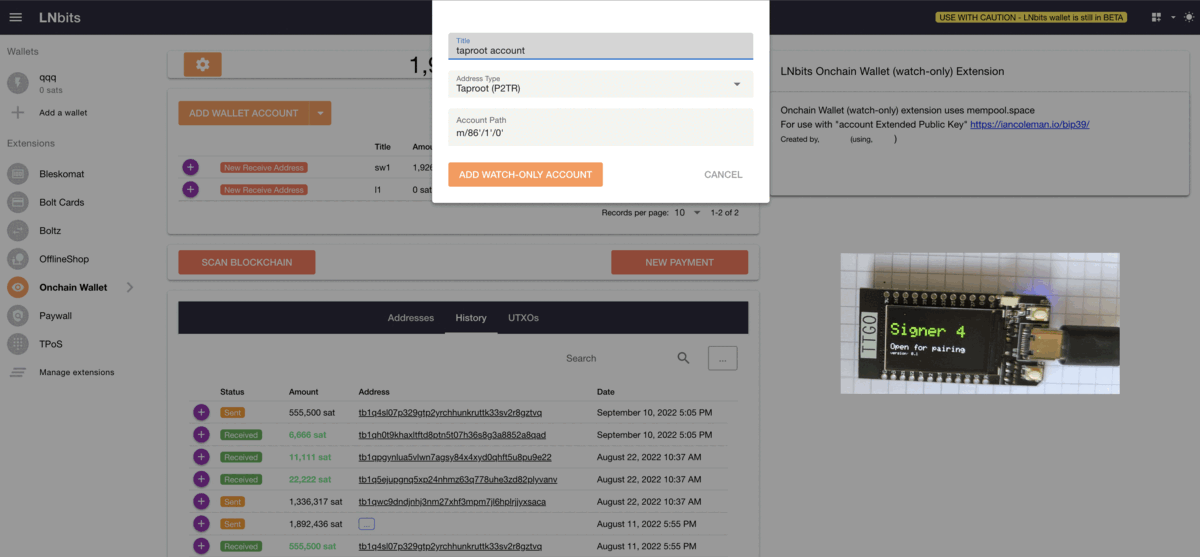The image size is (1200, 557).
Task: Open the Onchain Wallet extension icon
Action: tap(18, 288)
